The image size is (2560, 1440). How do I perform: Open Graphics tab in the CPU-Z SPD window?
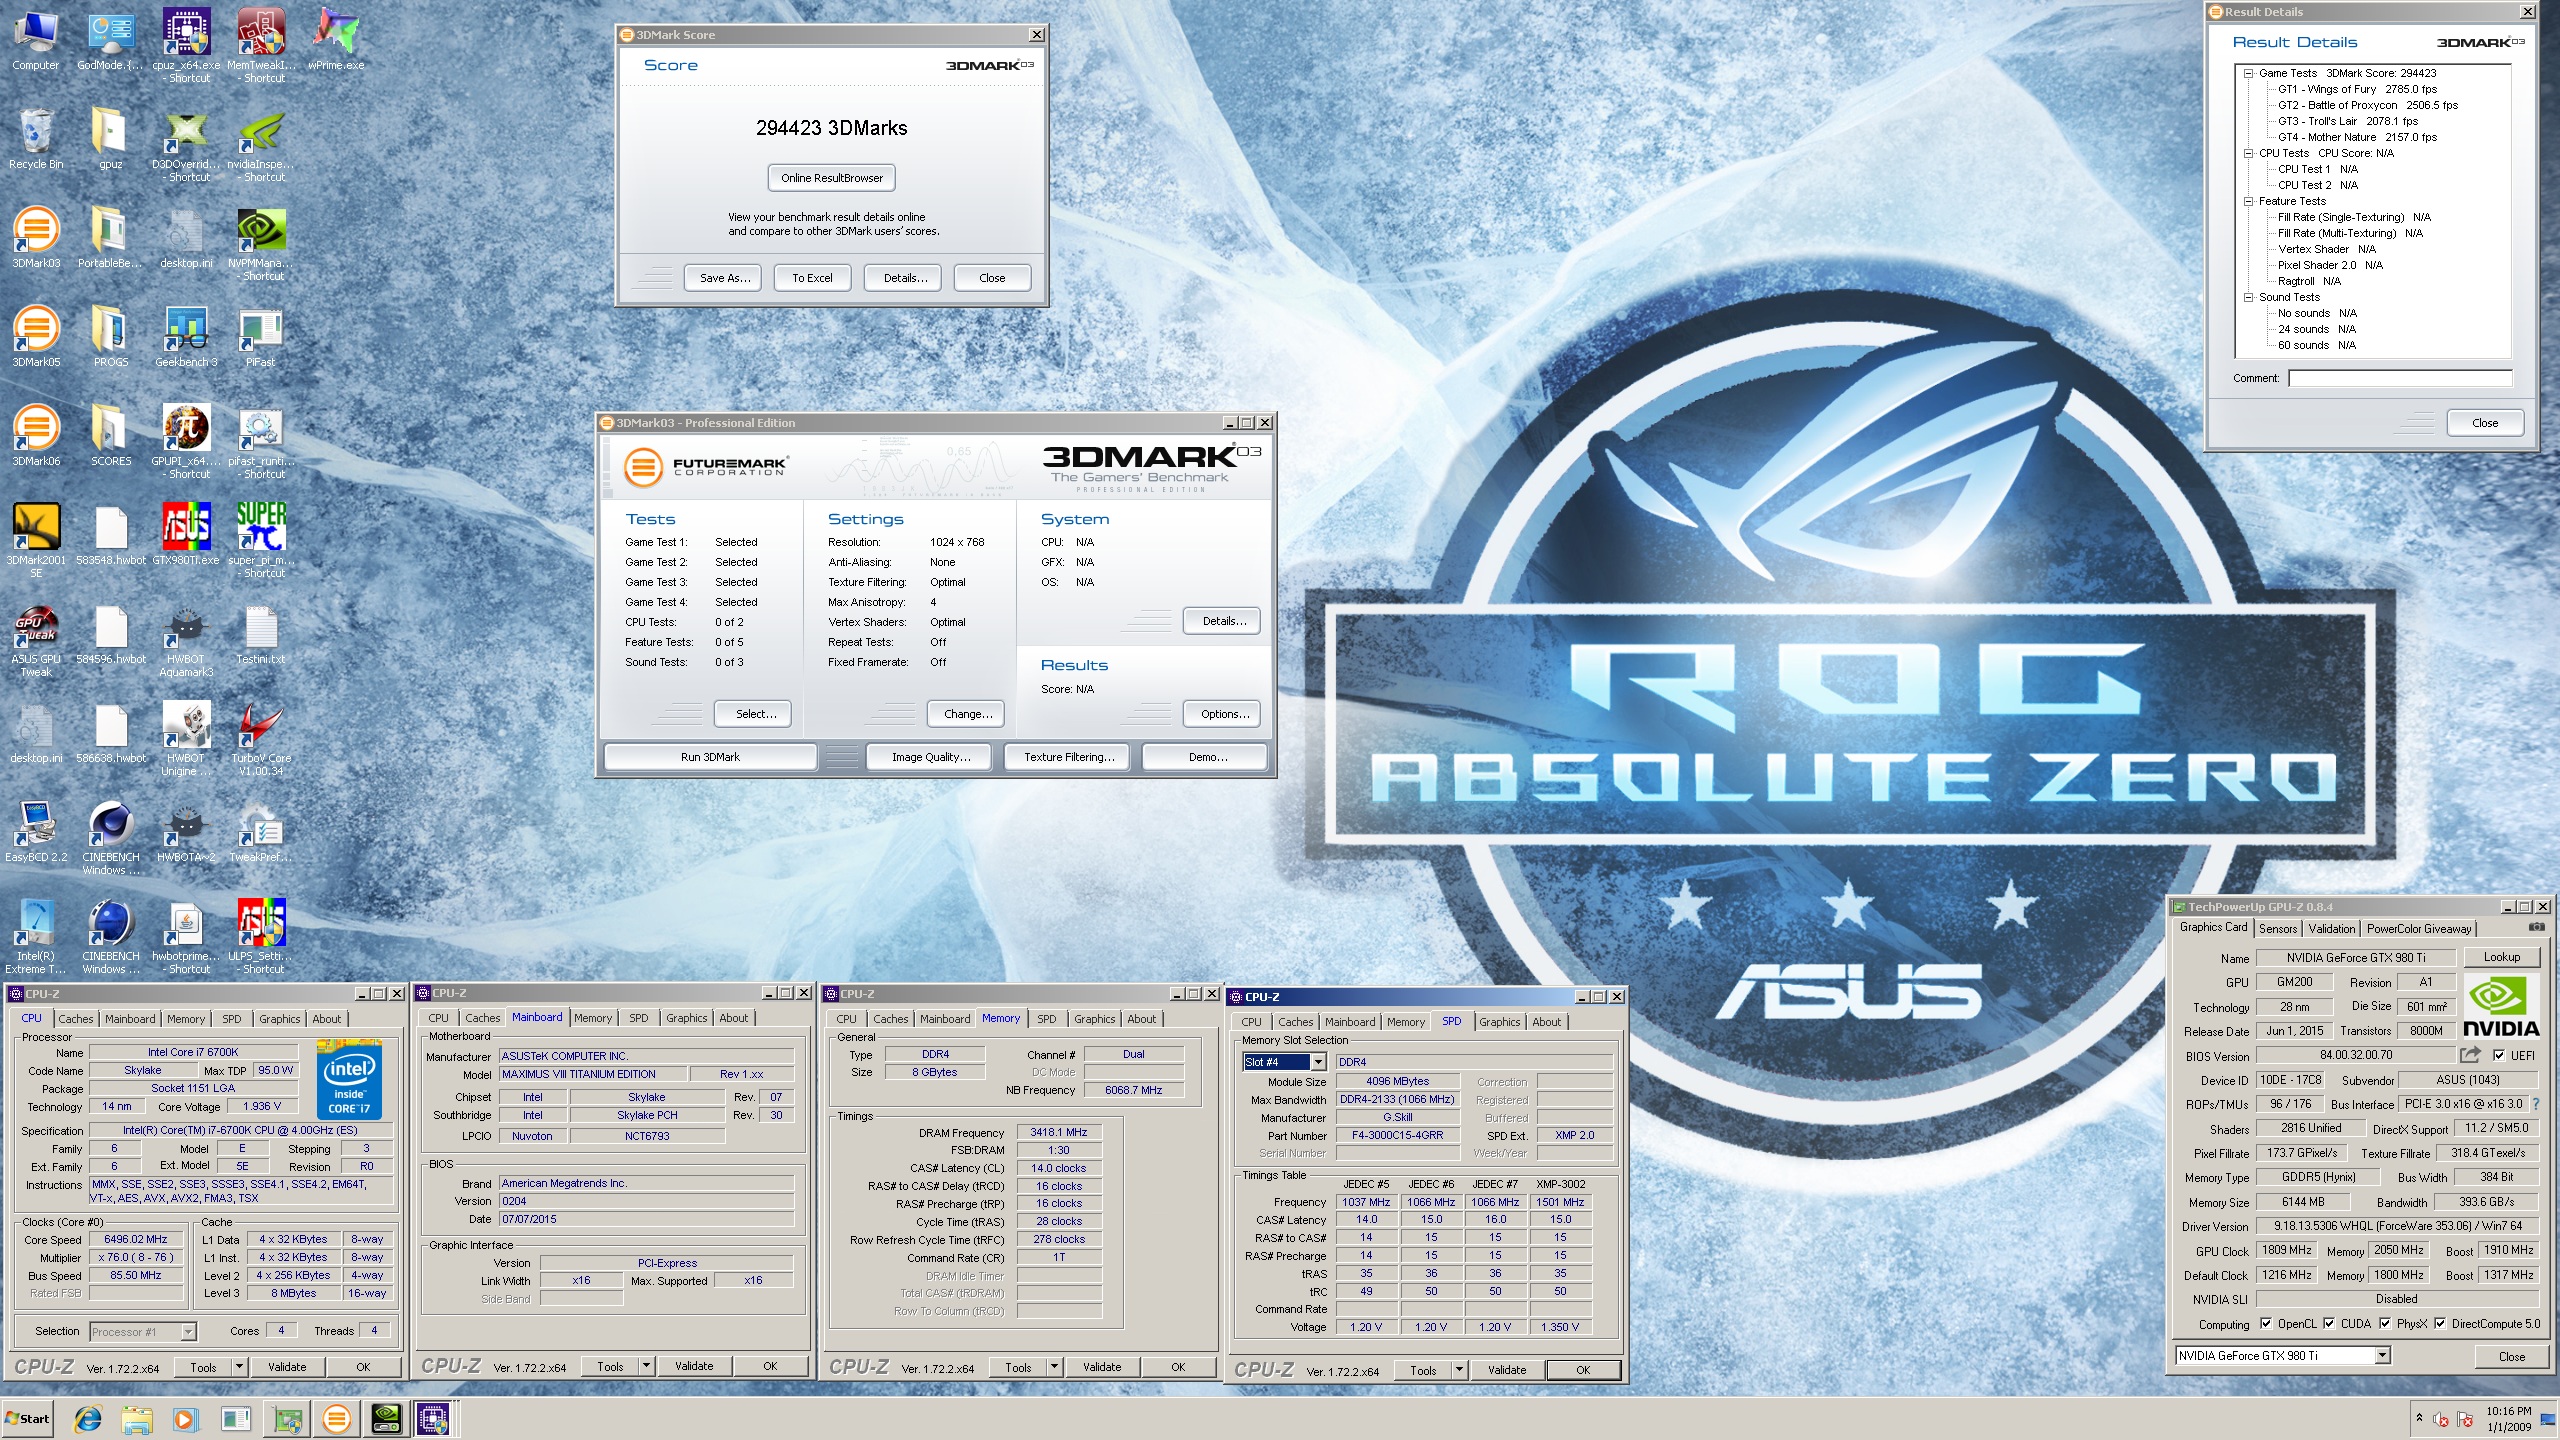(x=1499, y=1022)
